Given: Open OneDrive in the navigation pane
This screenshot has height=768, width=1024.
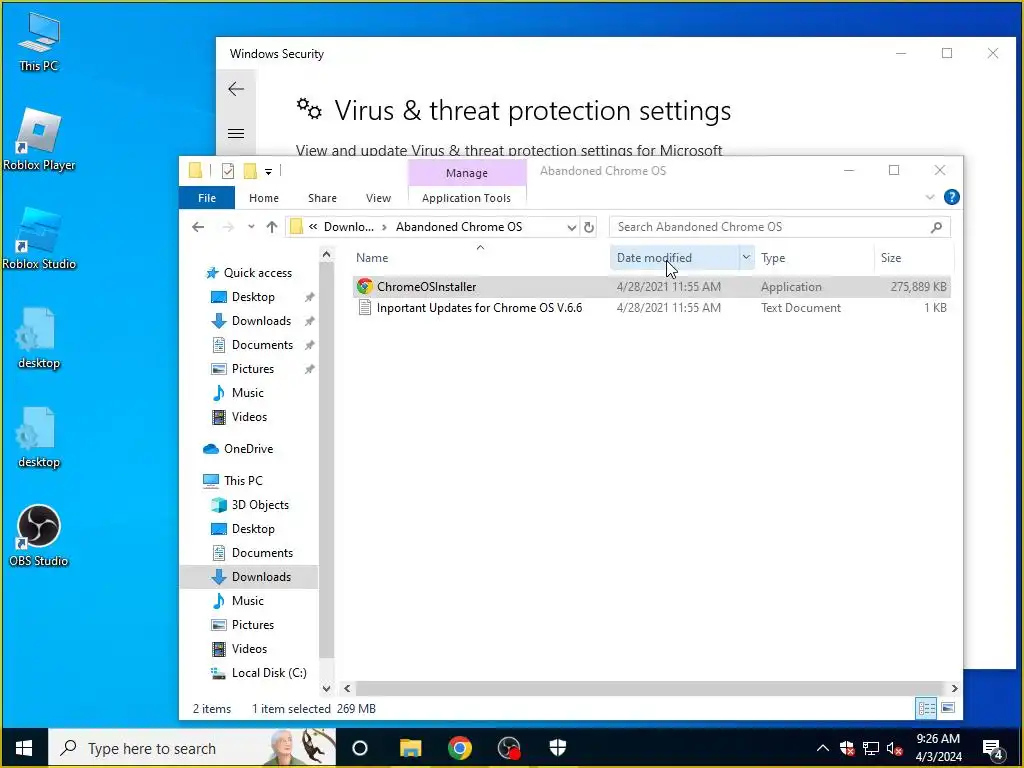Looking at the screenshot, I should 248,449.
